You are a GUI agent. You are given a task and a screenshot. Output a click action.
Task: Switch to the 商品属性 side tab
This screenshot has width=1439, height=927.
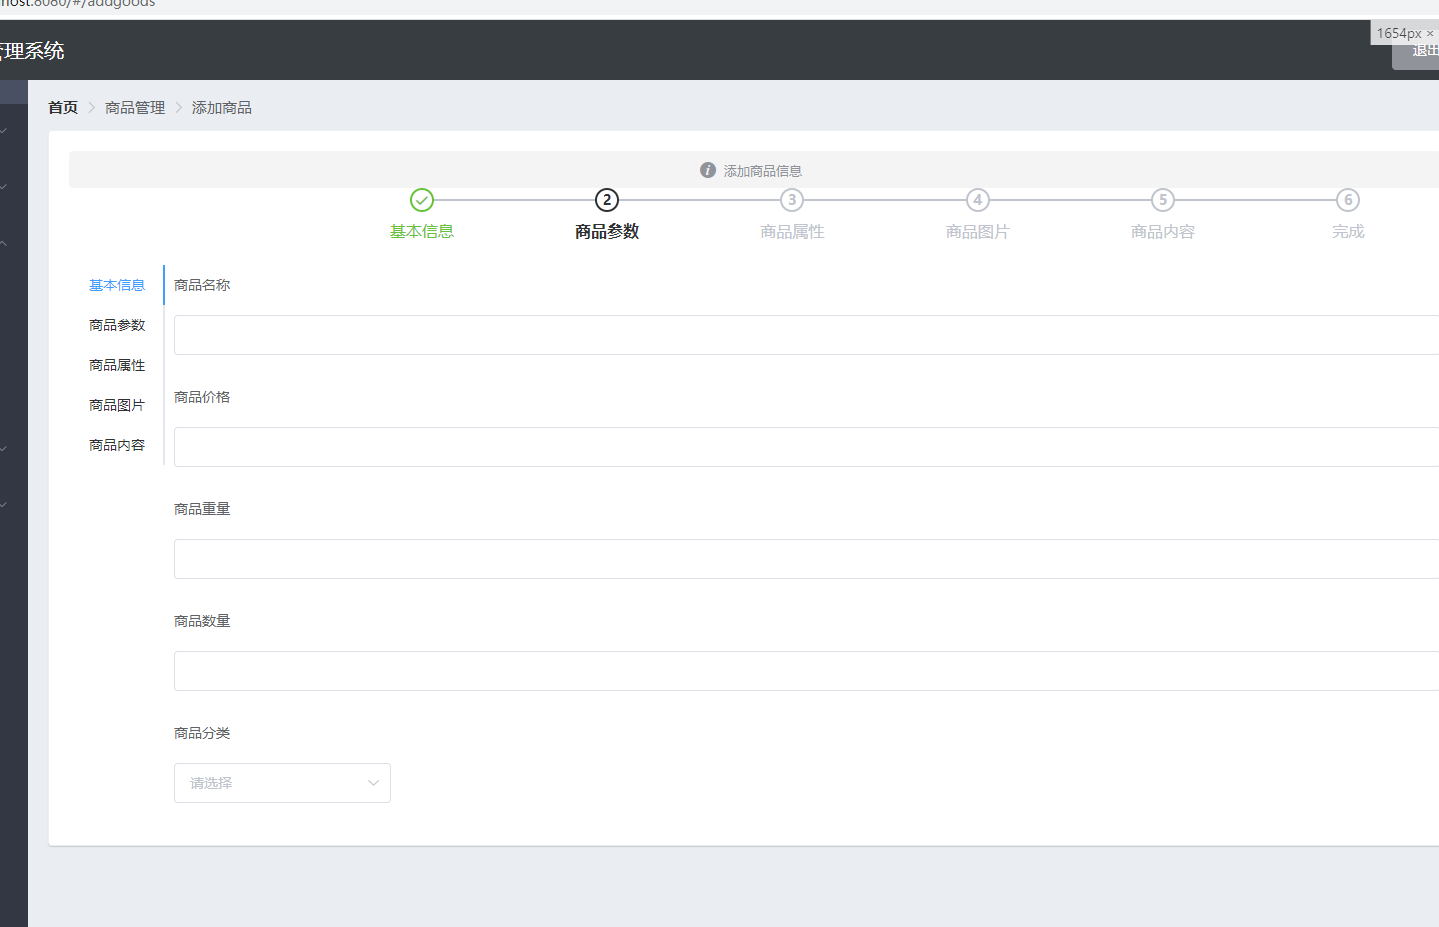click(117, 365)
